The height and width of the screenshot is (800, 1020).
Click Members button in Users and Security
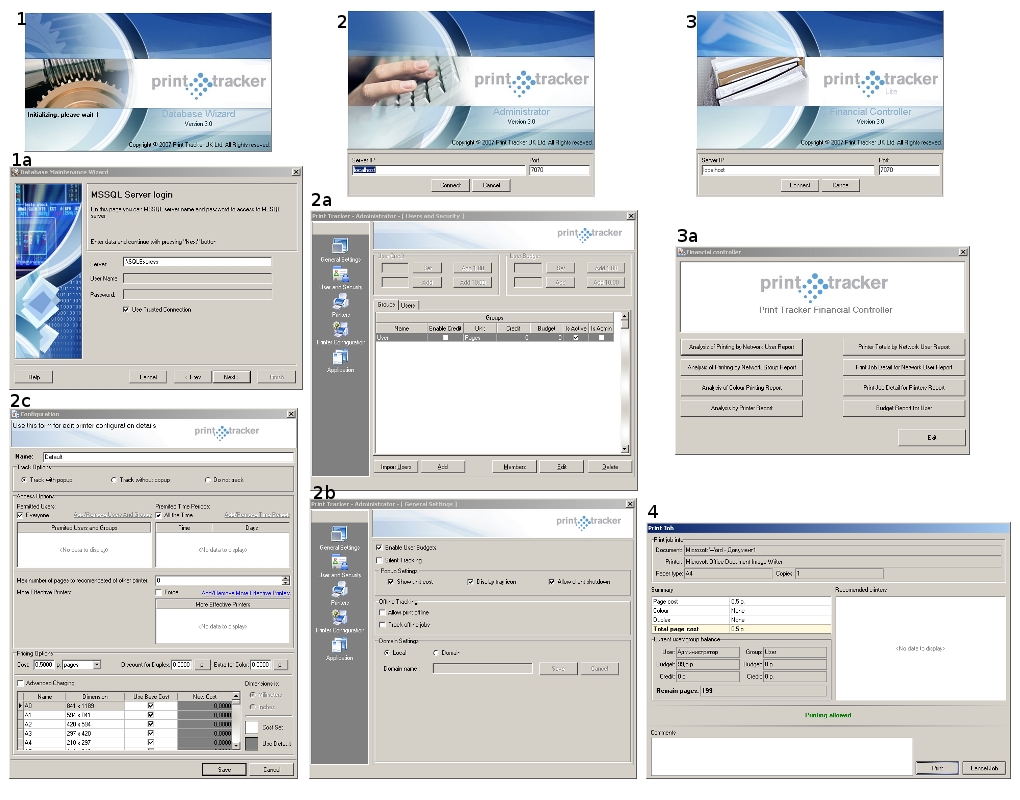(514, 466)
